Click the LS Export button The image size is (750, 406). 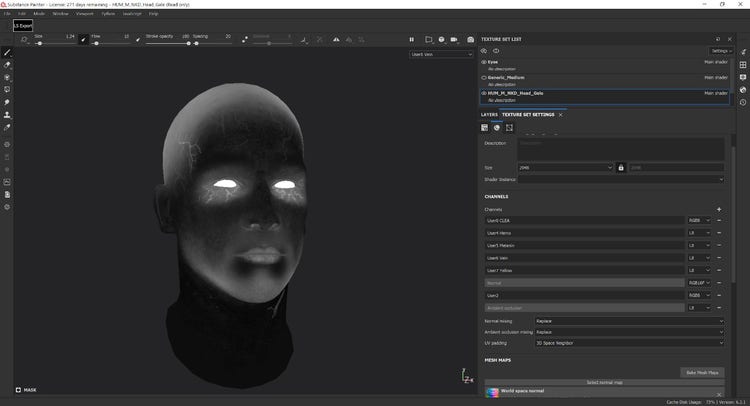[x=23, y=27]
